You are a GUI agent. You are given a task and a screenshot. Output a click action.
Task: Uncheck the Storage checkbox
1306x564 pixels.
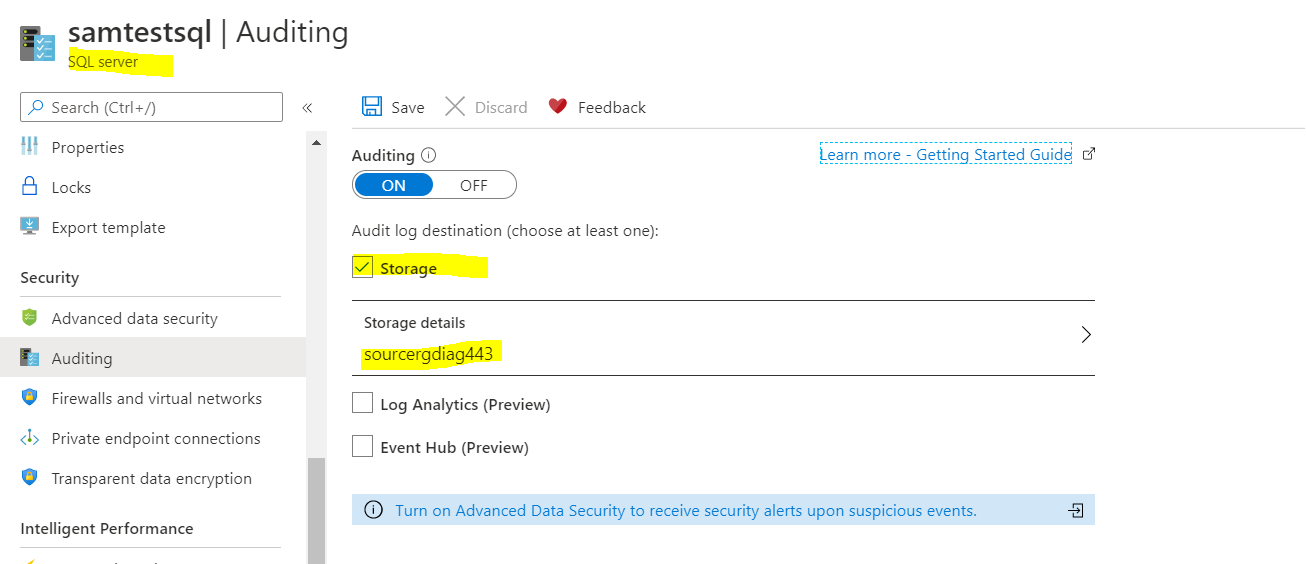(362, 268)
